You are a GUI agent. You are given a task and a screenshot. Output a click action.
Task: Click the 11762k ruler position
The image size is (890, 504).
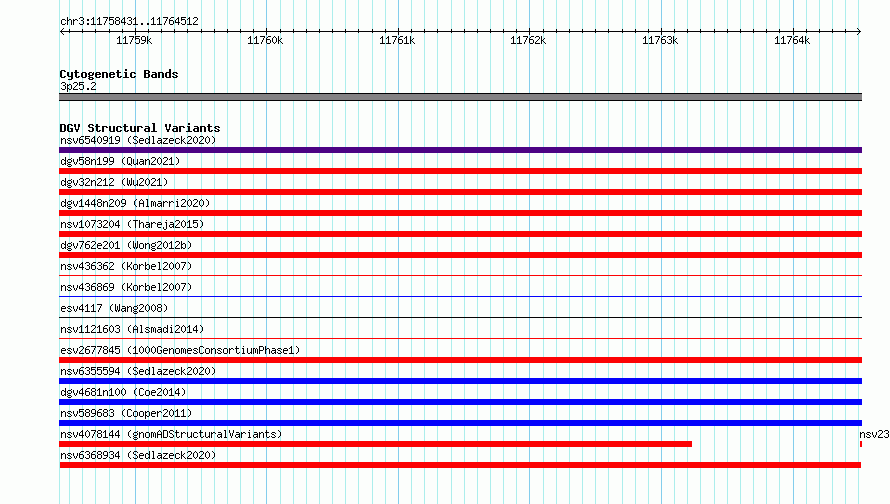point(528,40)
